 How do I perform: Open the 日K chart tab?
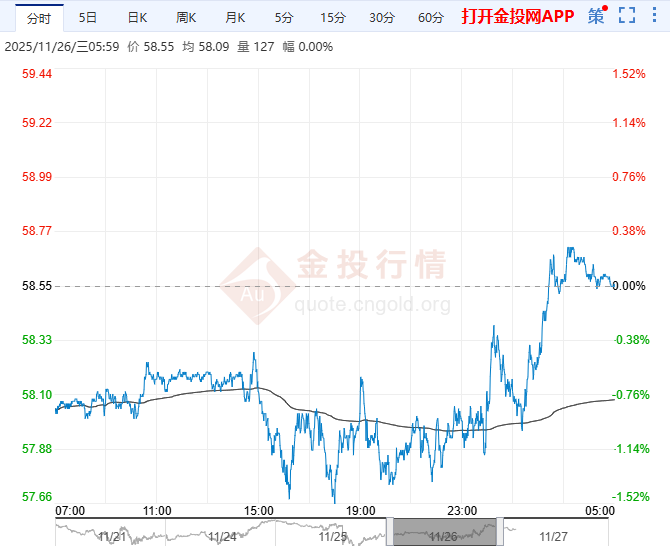tap(137, 18)
